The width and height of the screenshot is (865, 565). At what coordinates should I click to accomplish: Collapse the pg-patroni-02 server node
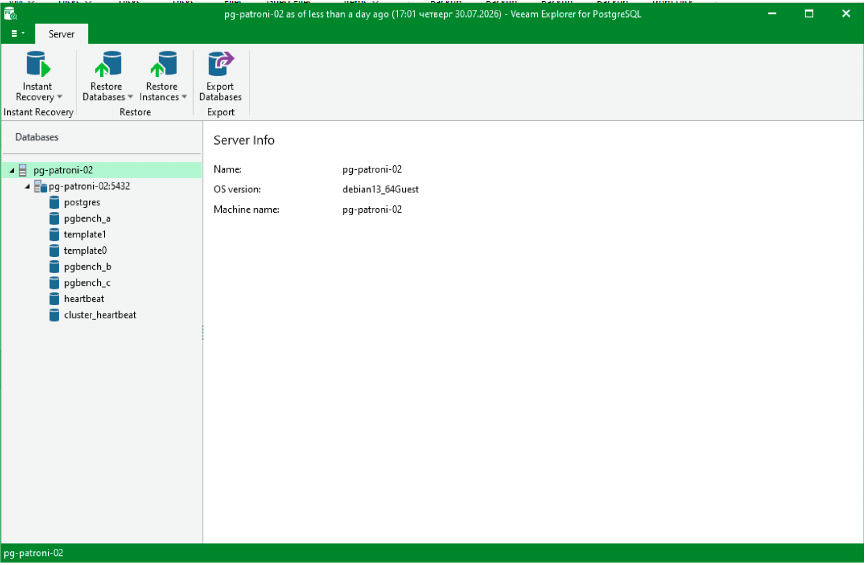(x=12, y=170)
